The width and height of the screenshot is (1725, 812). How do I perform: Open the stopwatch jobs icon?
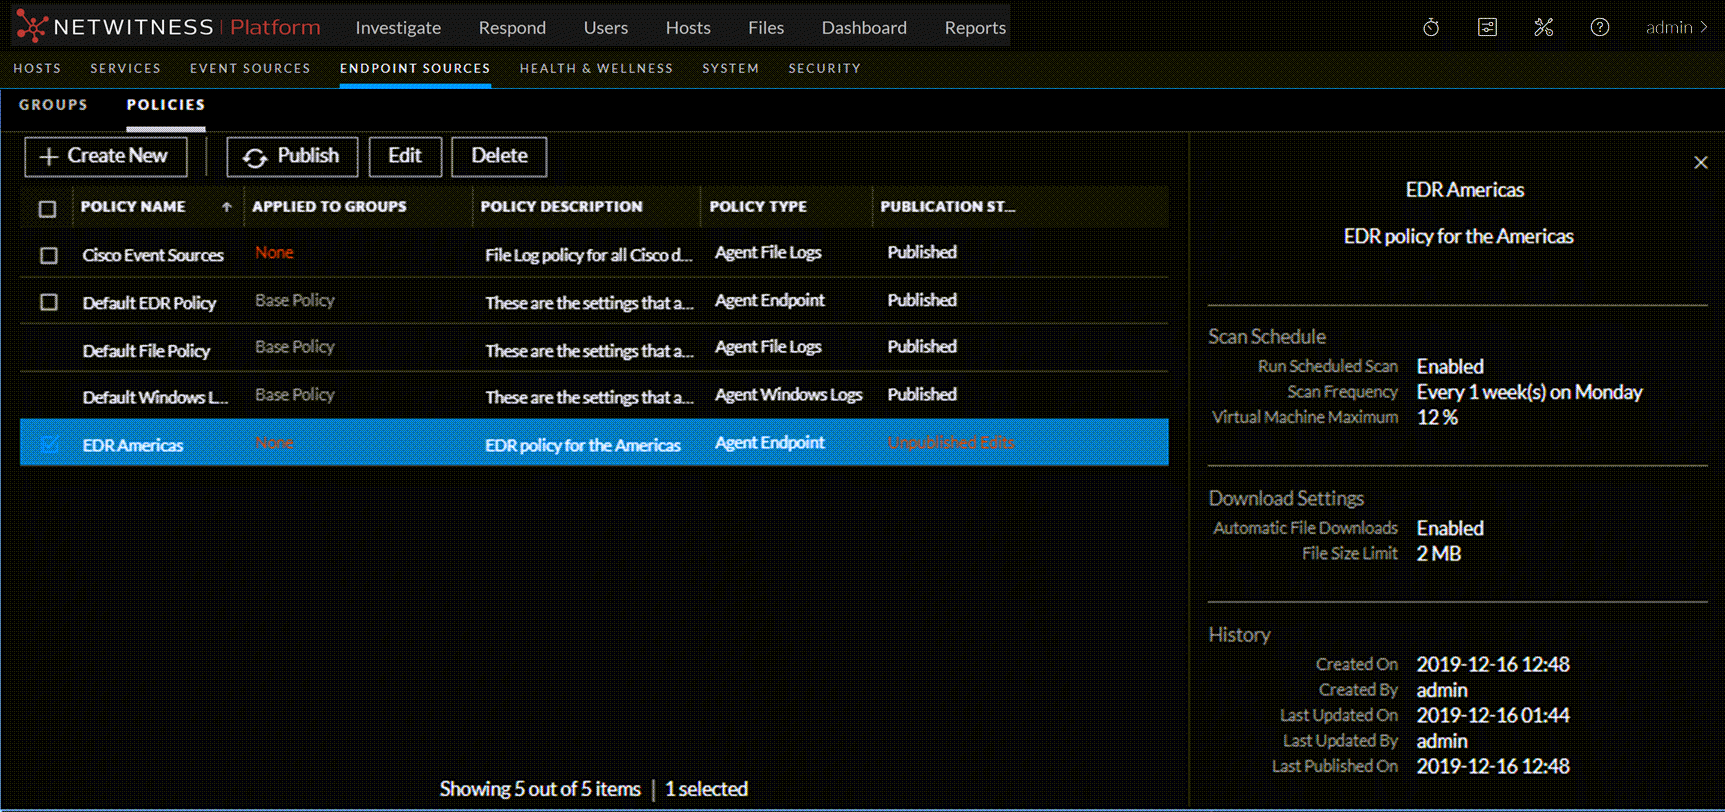pos(1431,28)
